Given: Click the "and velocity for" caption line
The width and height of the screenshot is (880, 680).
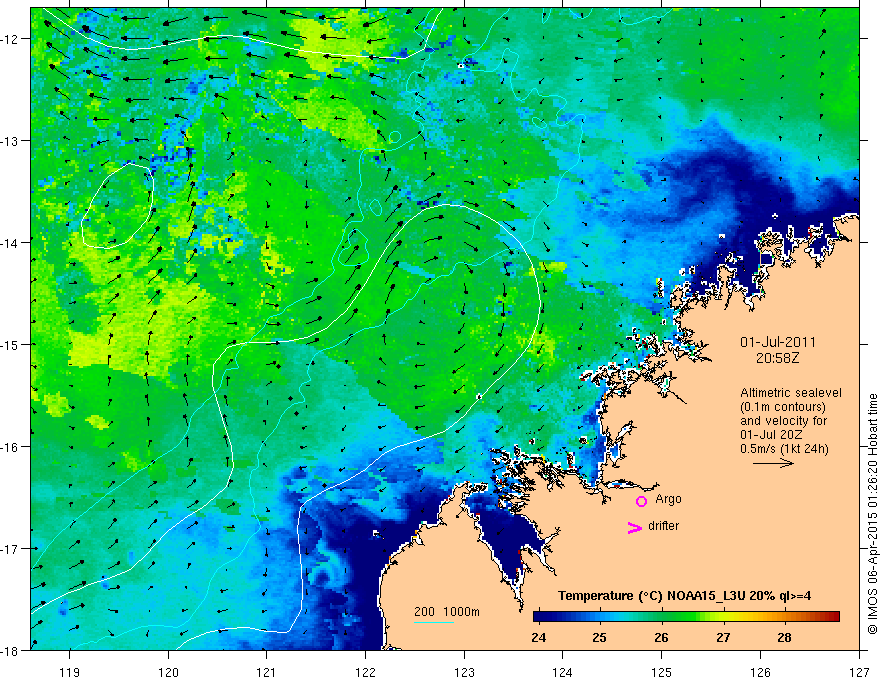Looking at the screenshot, I should [x=783, y=421].
